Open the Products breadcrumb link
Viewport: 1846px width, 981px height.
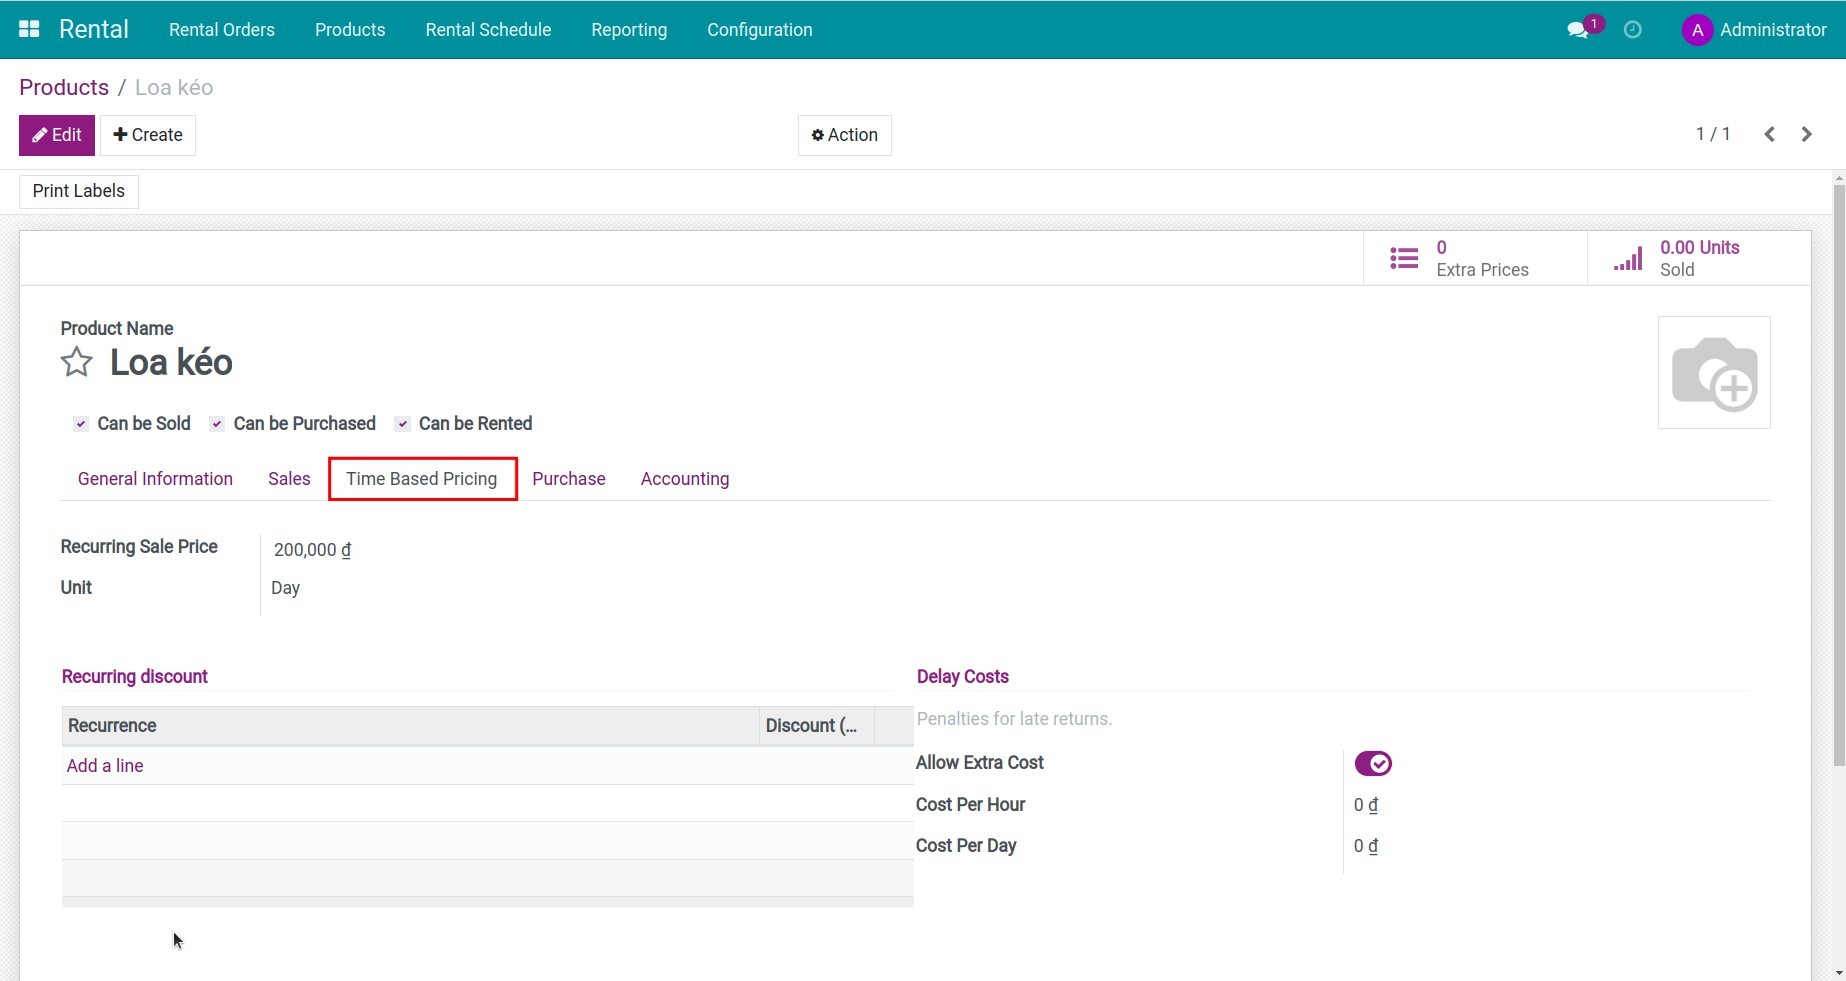(x=64, y=87)
